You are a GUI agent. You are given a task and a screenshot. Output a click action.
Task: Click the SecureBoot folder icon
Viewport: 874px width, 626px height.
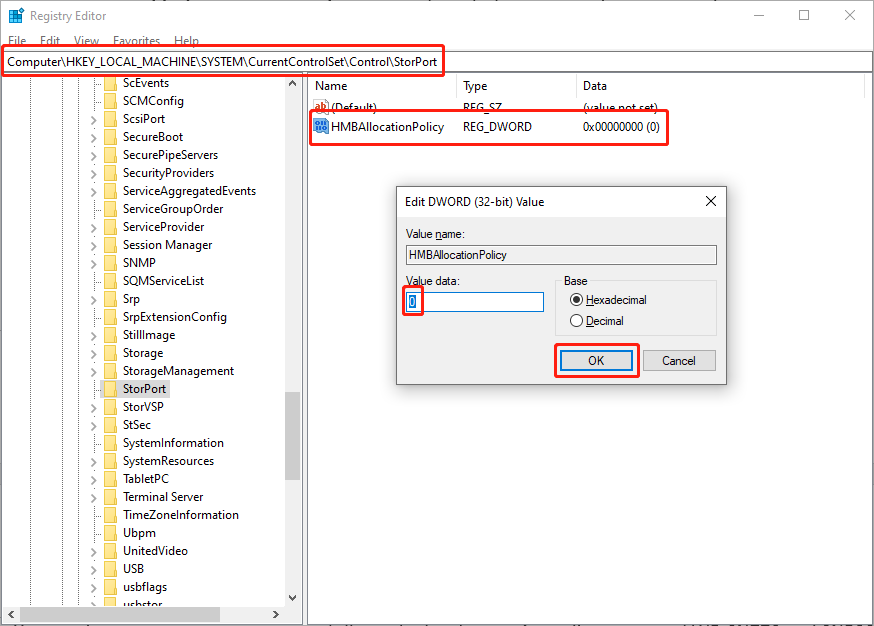click(x=111, y=137)
